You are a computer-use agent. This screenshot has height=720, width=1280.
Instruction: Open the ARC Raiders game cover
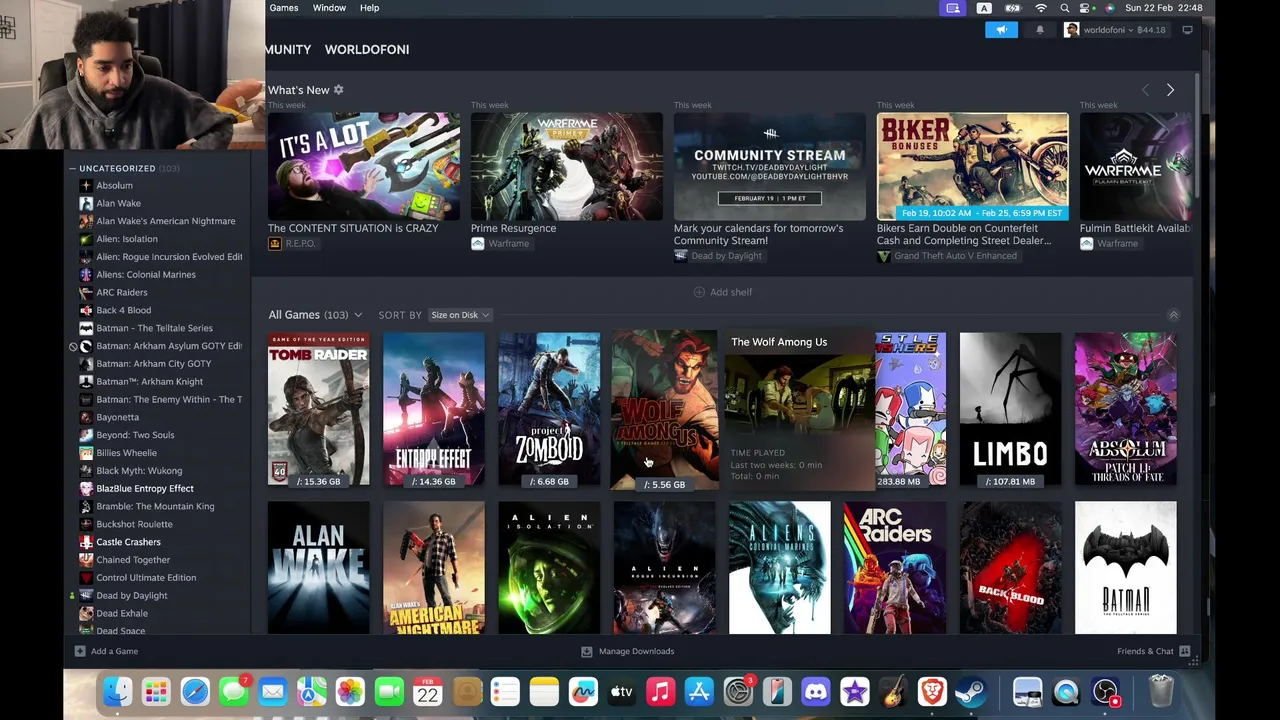click(895, 568)
